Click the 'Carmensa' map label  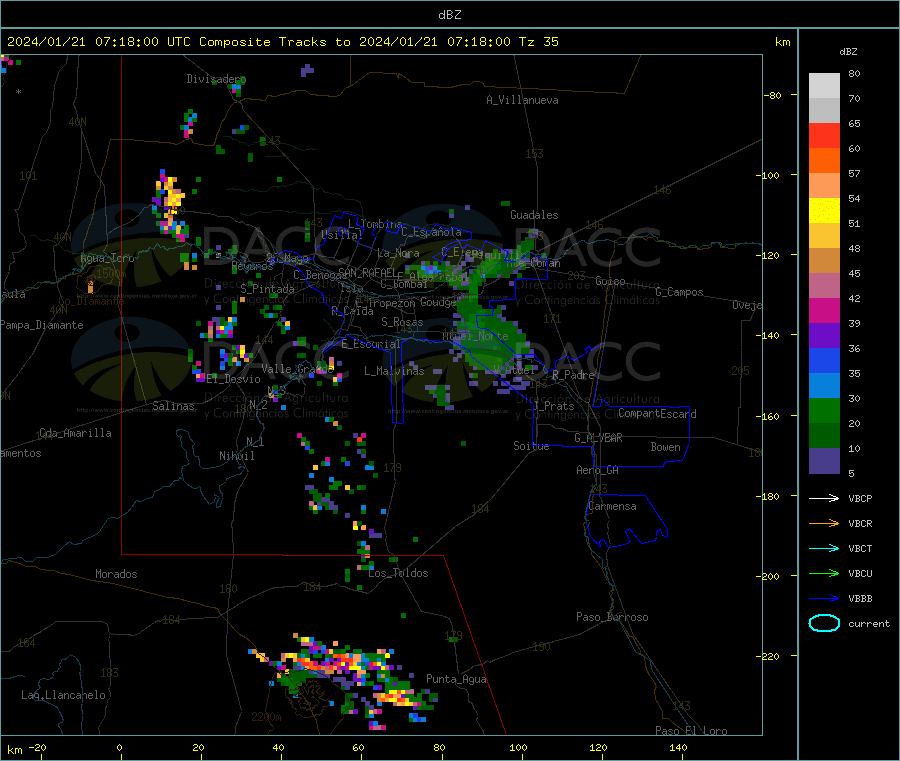612,506
